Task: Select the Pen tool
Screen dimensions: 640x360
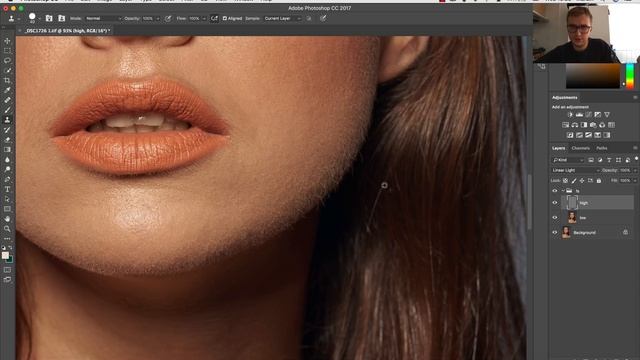Action: click(7, 180)
